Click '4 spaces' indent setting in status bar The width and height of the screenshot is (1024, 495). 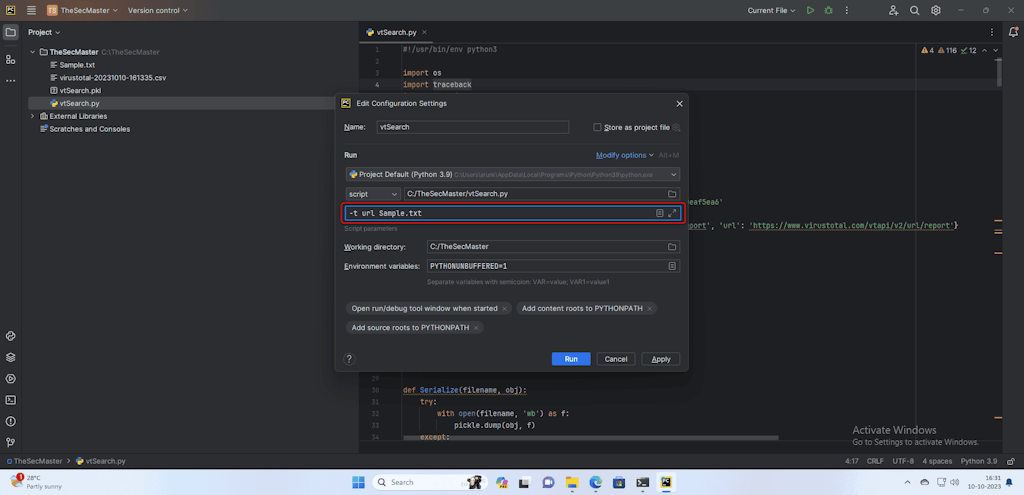(937, 461)
